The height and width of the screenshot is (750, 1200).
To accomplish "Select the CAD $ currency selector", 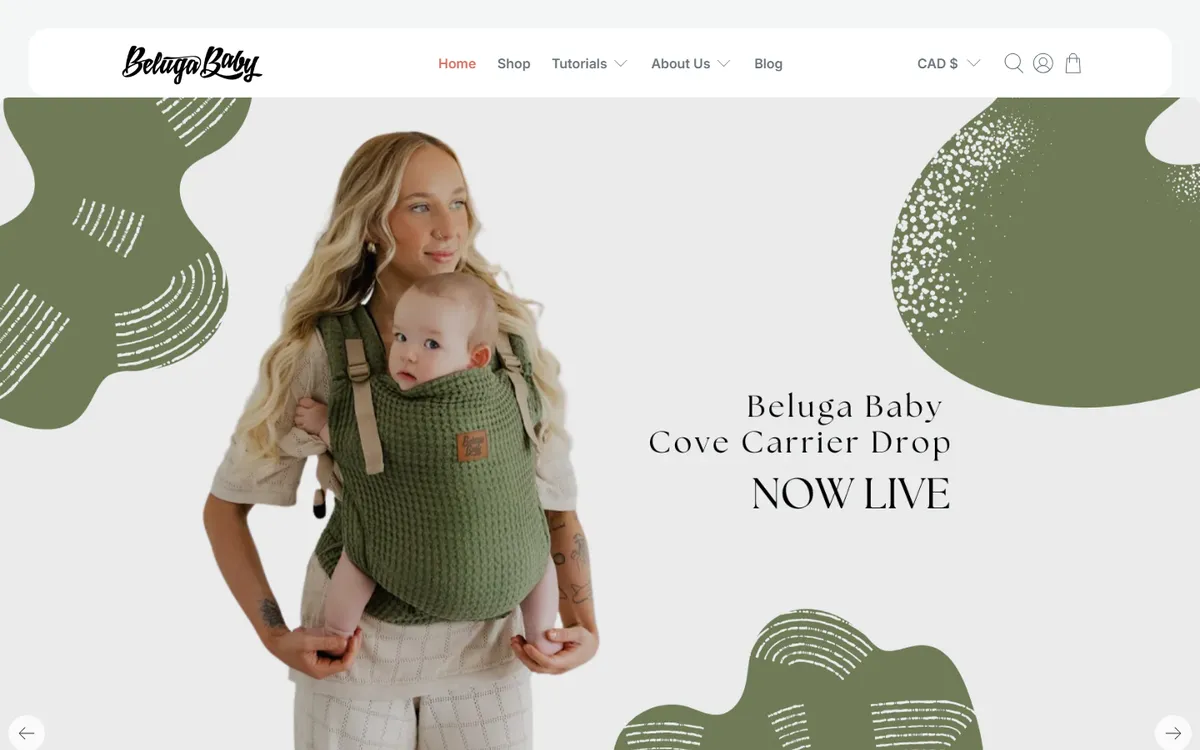I will 949,63.
